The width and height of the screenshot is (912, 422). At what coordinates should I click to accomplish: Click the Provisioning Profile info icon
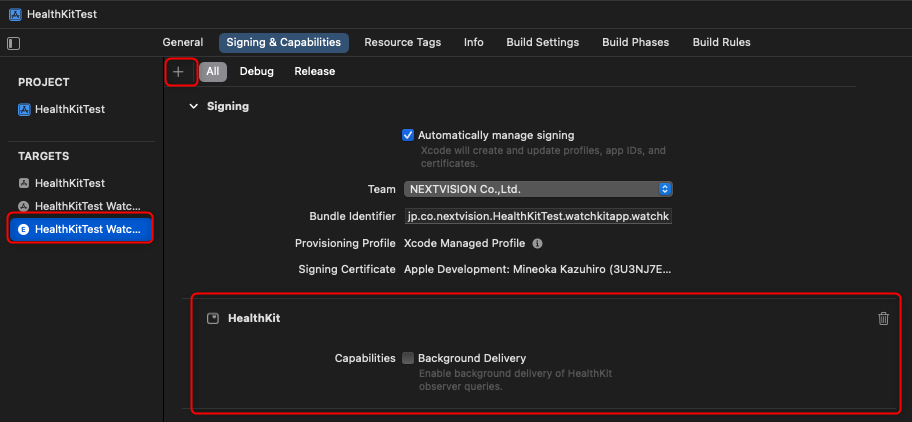537,243
